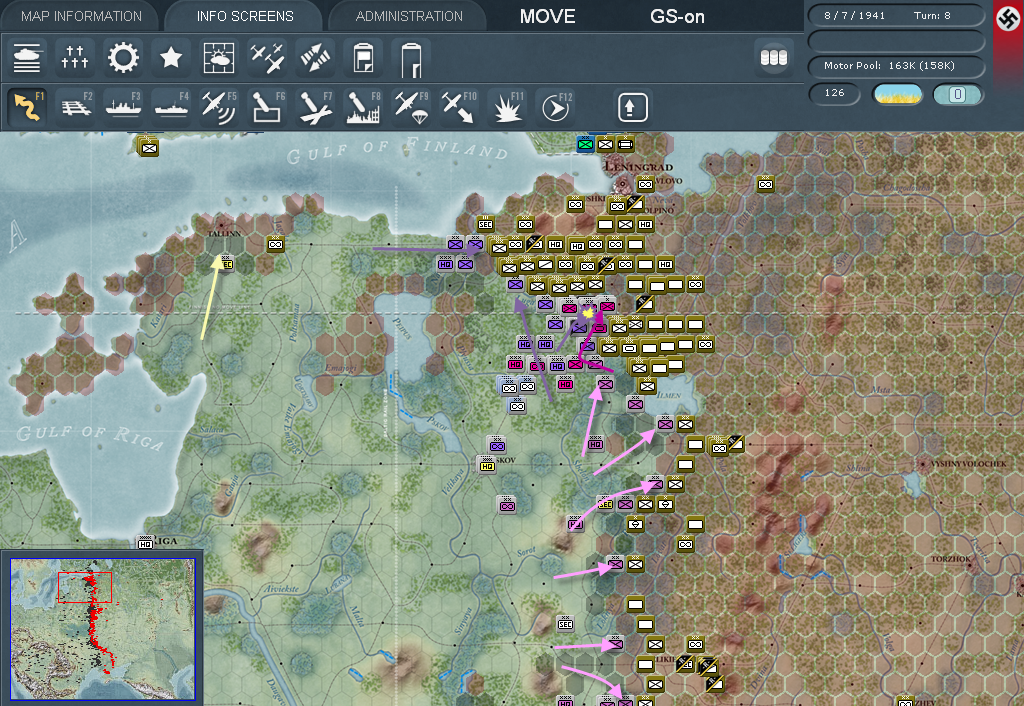Image resolution: width=1024 pixels, height=706 pixels.
Task: Select the yellow HQ unit at Pskov
Action: 487,465
